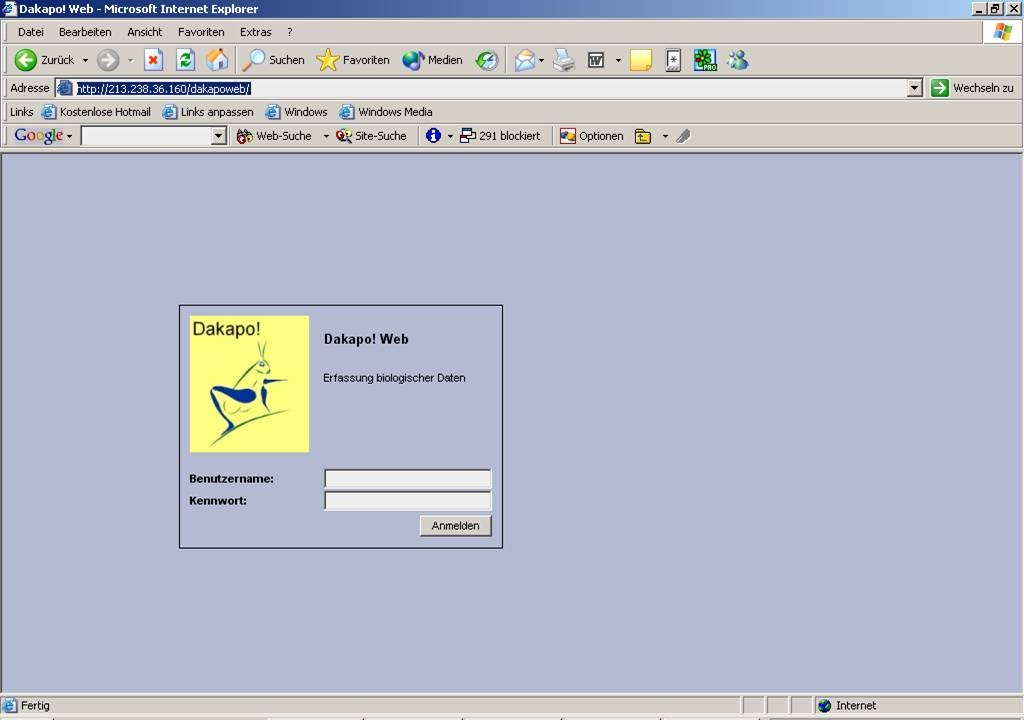Open Google toolbar Optionen
1024x720 pixels.
[x=592, y=136]
